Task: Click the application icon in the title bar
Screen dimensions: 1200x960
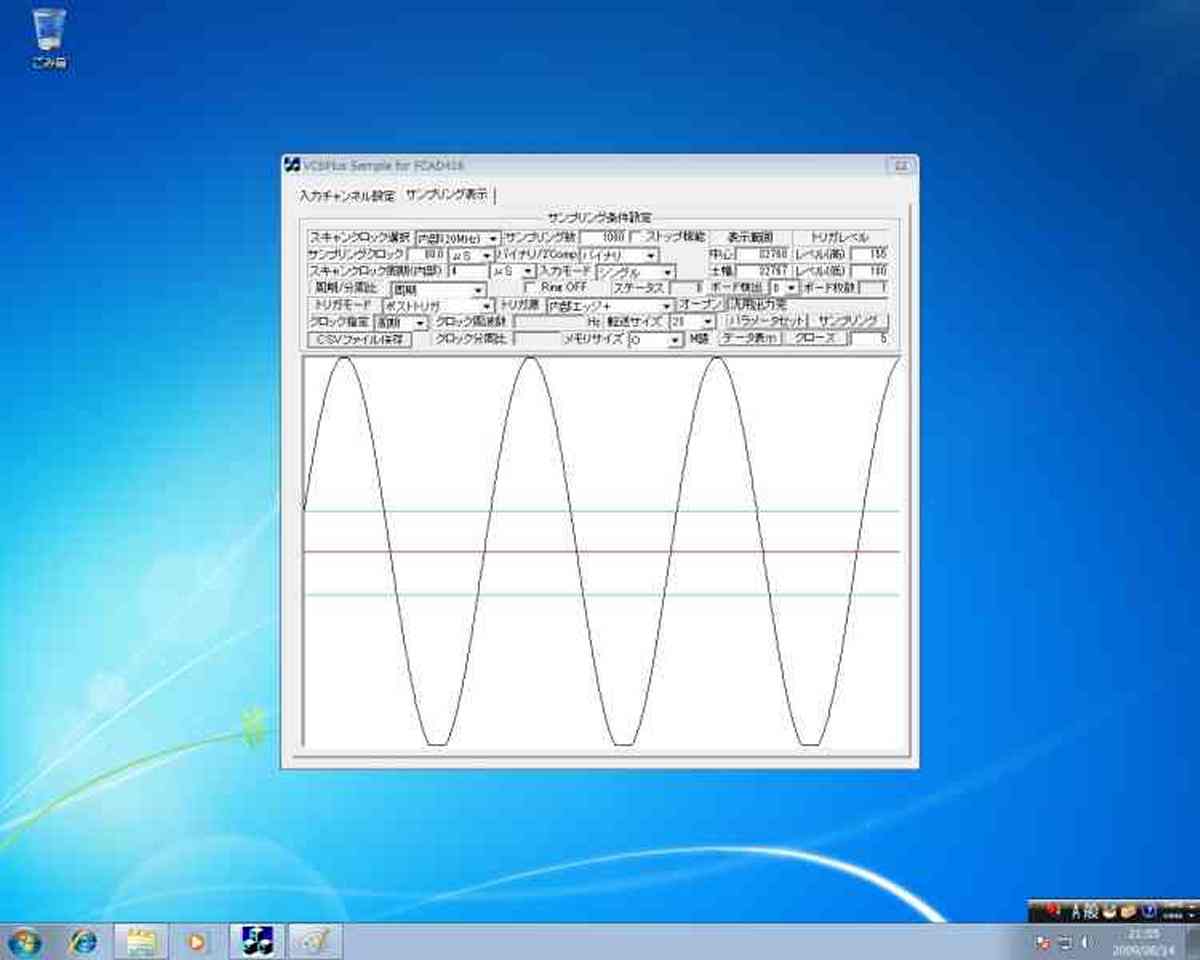Action: click(292, 165)
